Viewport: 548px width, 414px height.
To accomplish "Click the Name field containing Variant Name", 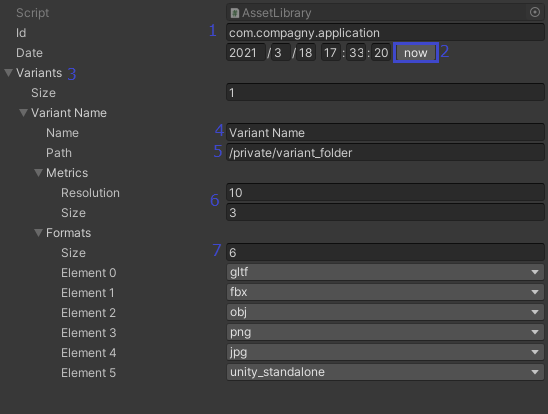I will click(385, 132).
